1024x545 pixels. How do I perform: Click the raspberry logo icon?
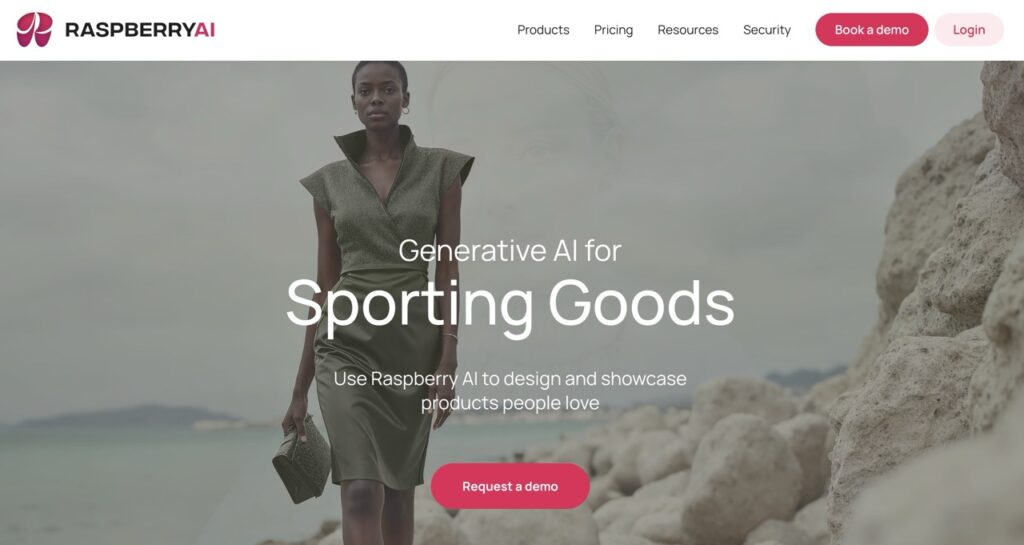(x=34, y=29)
